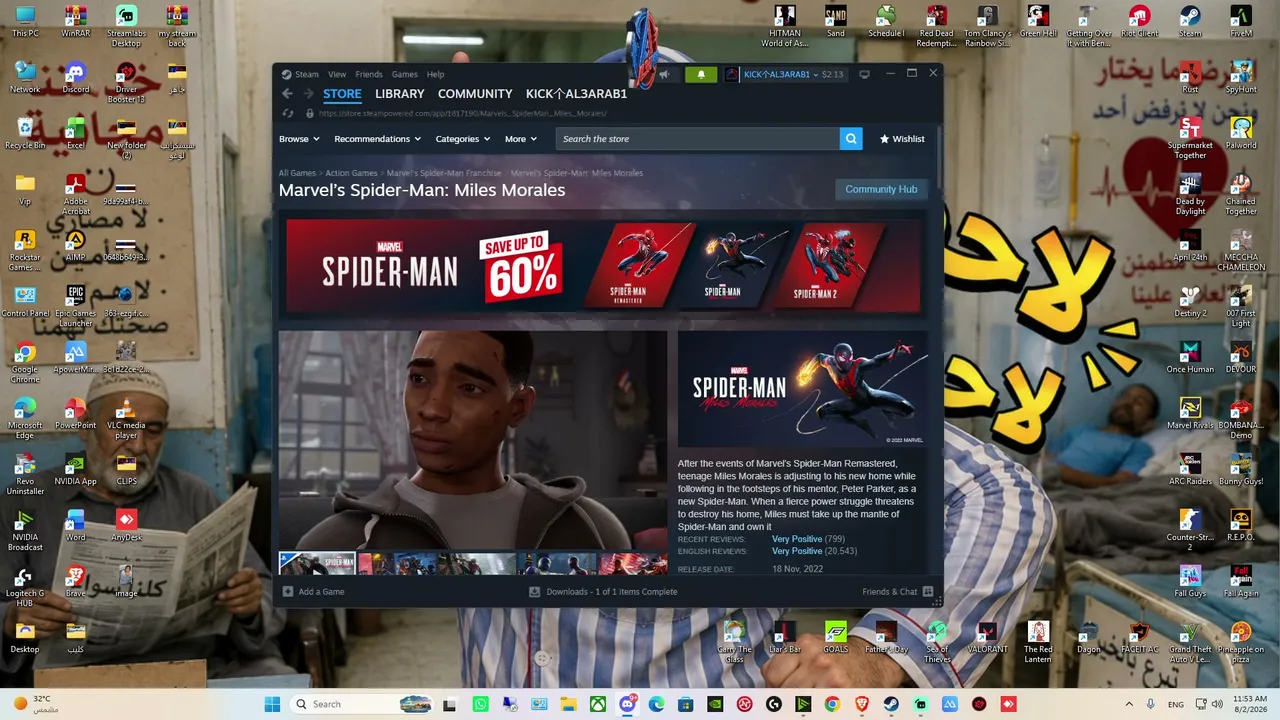1280x720 pixels.
Task: Select Epic Games Launcher desktop icon
Action: click(x=75, y=307)
